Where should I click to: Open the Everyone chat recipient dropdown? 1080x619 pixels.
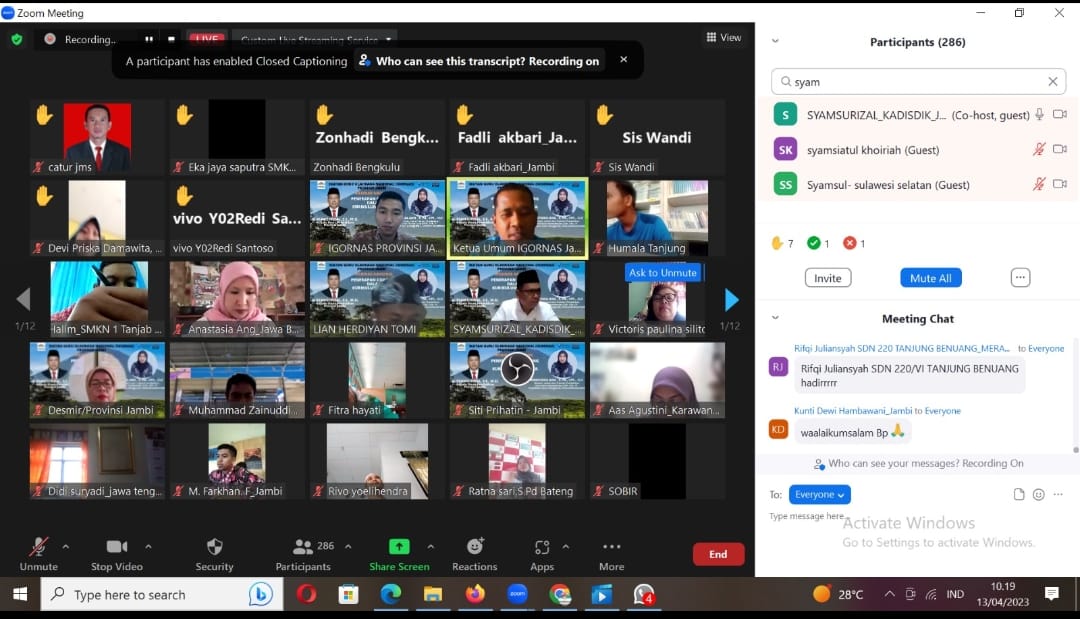click(x=820, y=494)
